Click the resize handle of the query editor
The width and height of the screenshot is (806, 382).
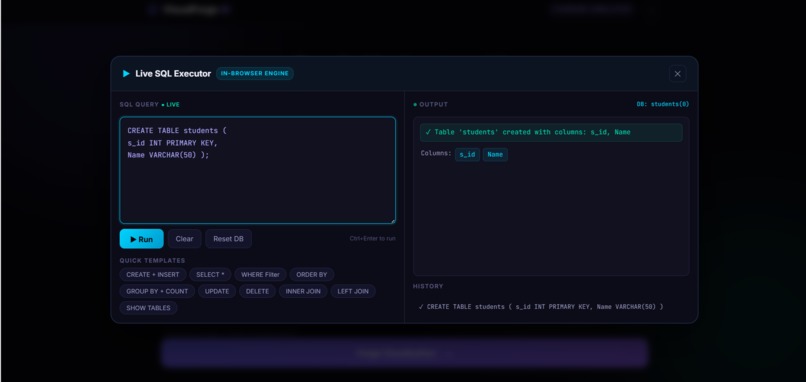(393, 222)
